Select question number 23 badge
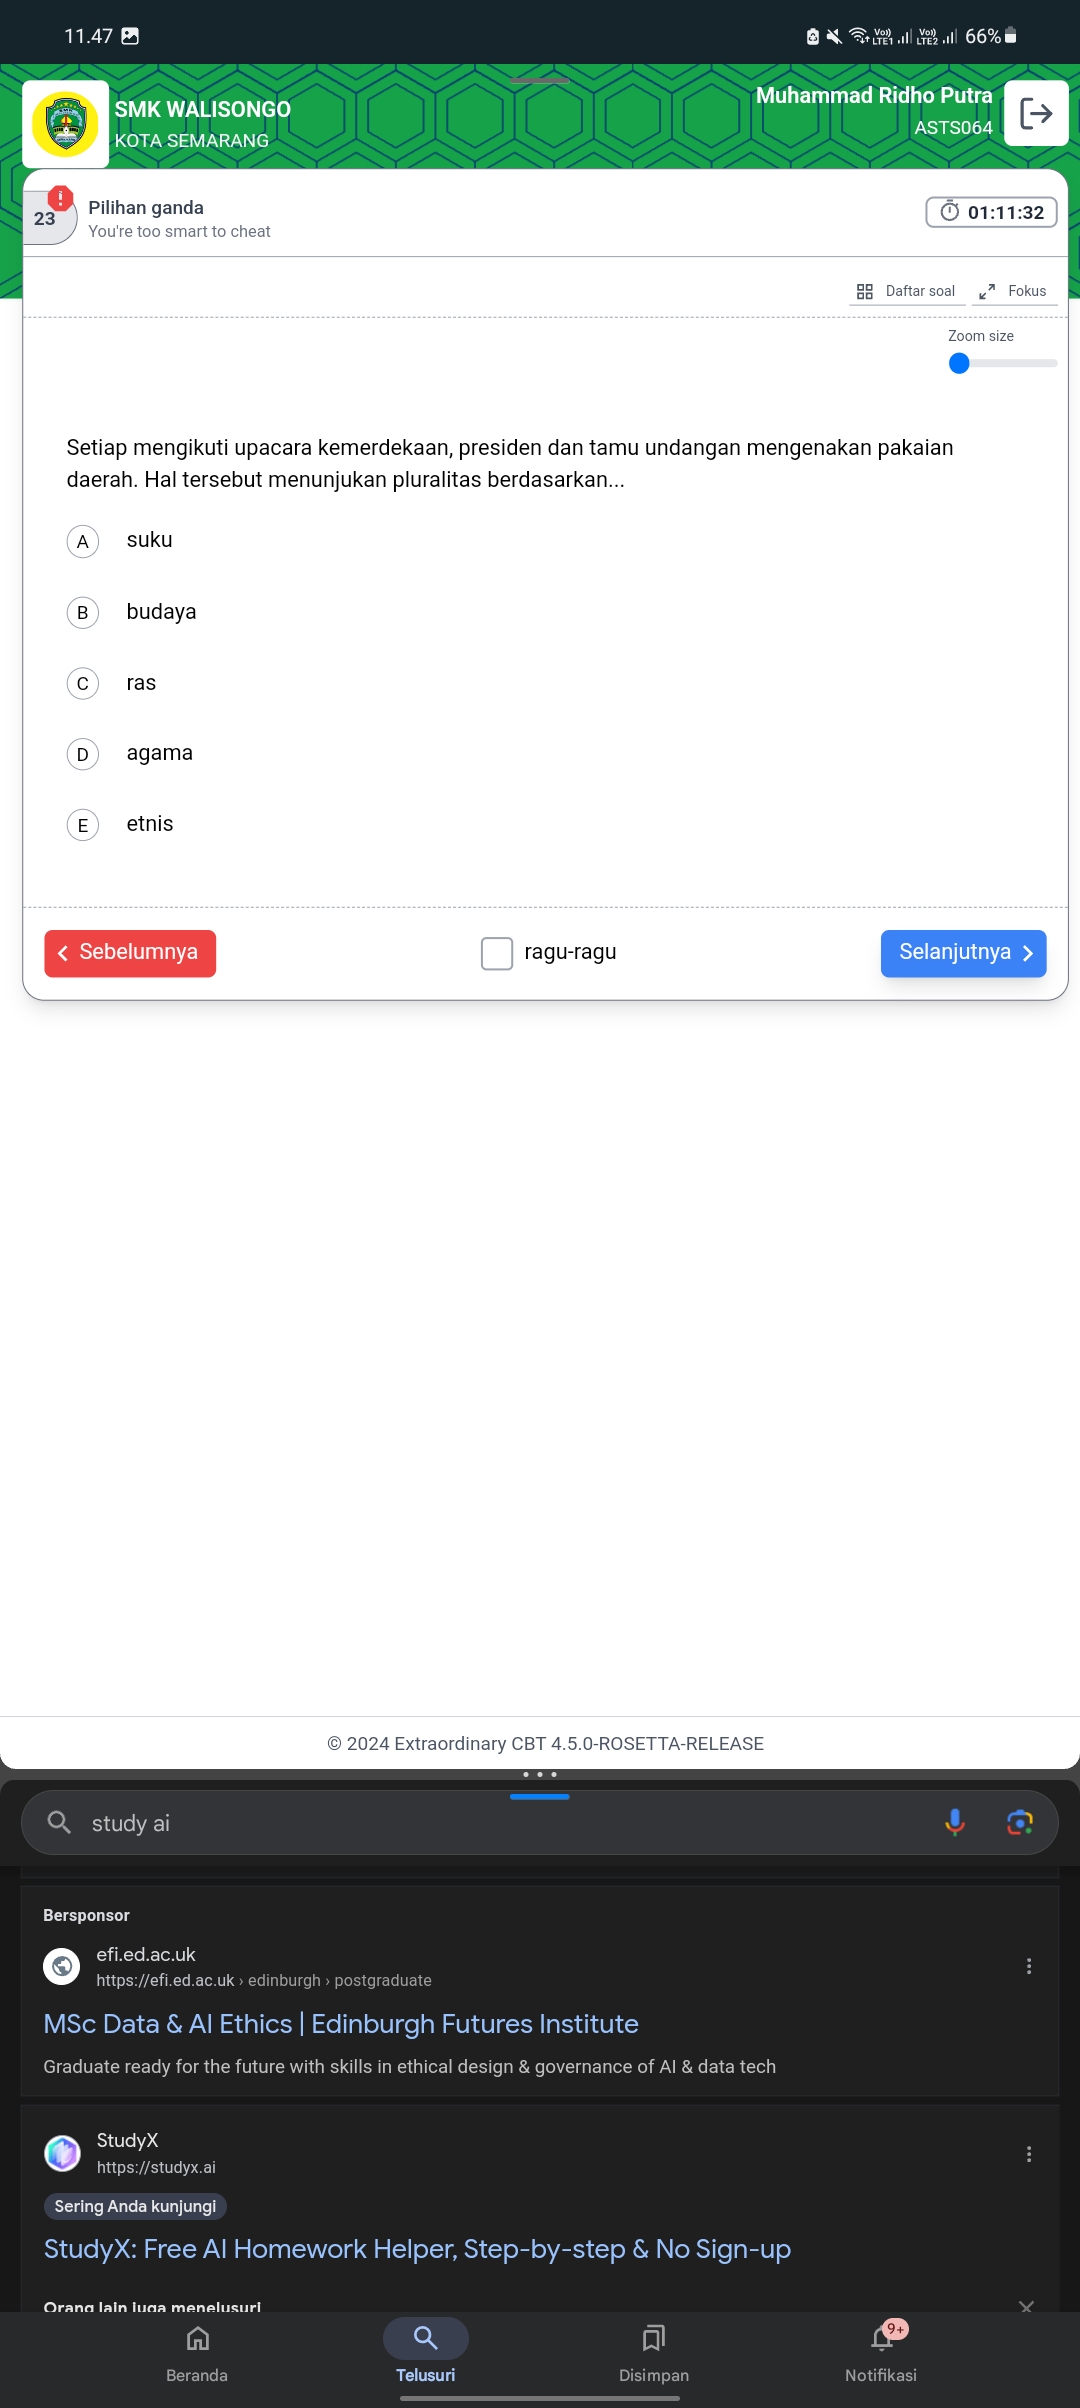This screenshot has width=1080, height=2408. point(45,218)
